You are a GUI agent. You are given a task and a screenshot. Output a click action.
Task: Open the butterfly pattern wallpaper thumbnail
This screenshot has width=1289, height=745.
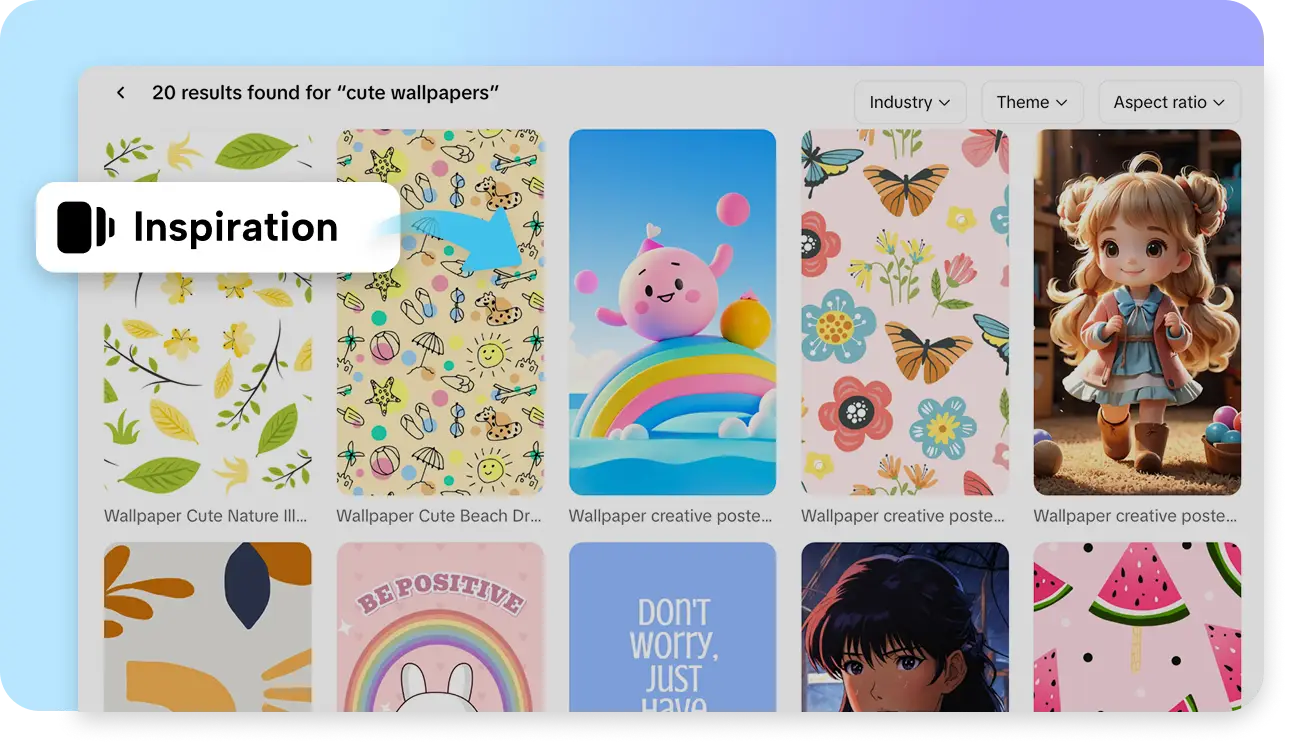[x=904, y=312]
